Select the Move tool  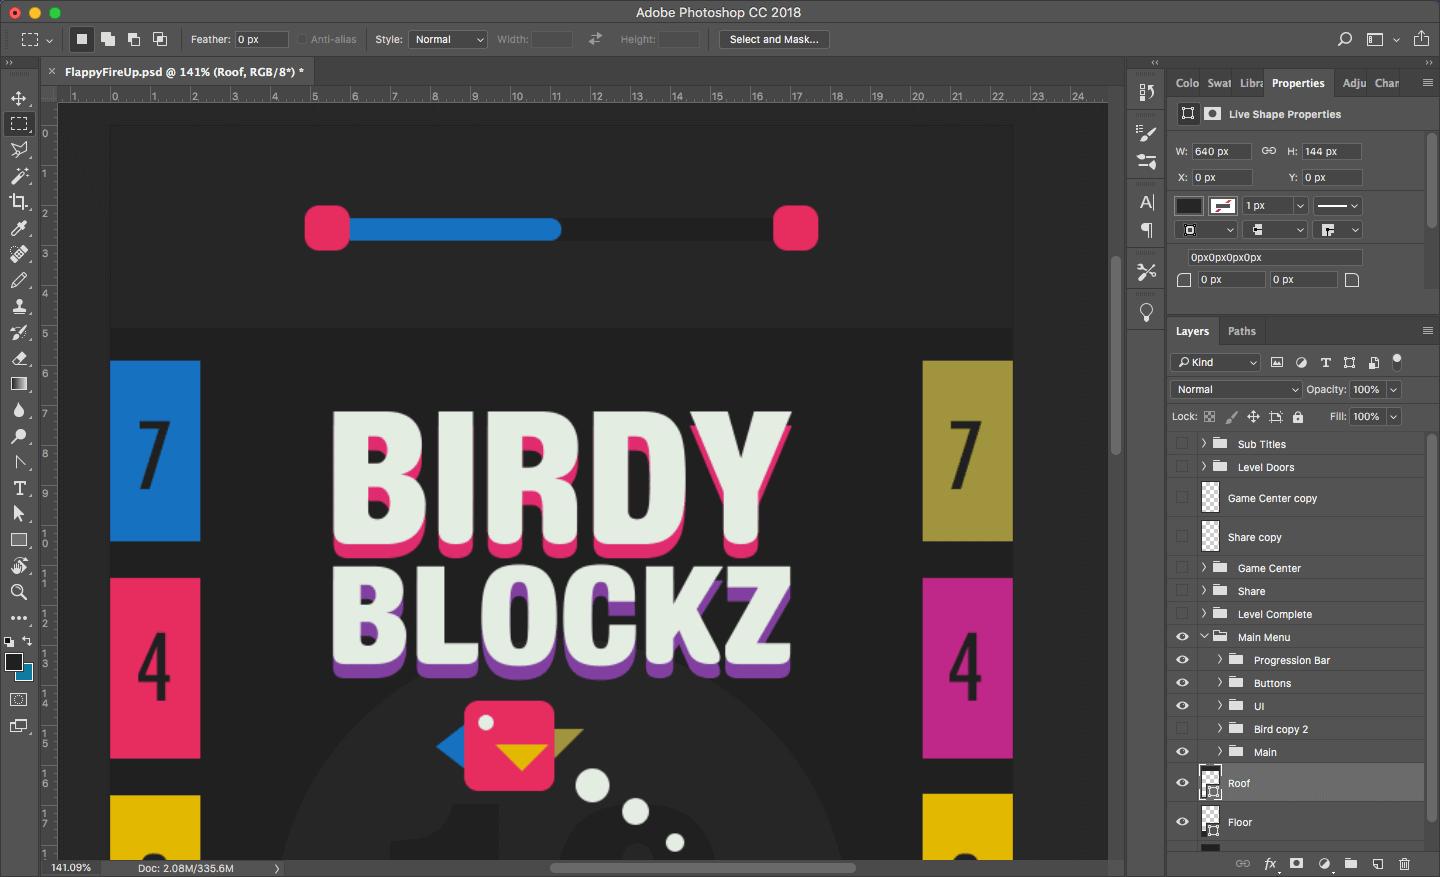[x=19, y=98]
